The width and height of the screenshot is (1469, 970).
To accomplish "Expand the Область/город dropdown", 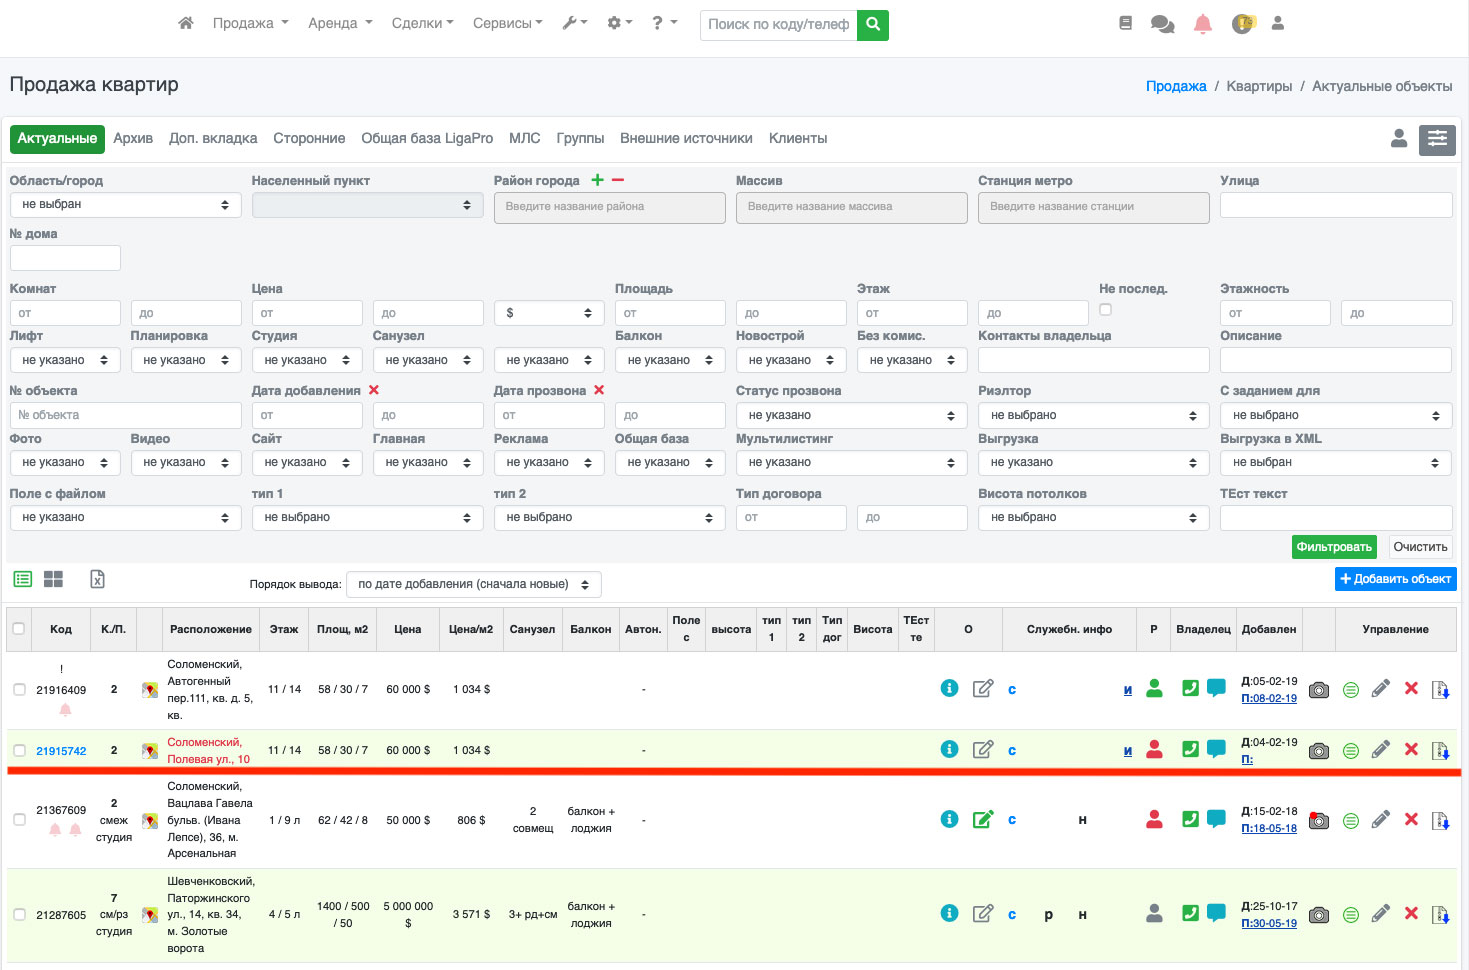I will [x=125, y=205].
